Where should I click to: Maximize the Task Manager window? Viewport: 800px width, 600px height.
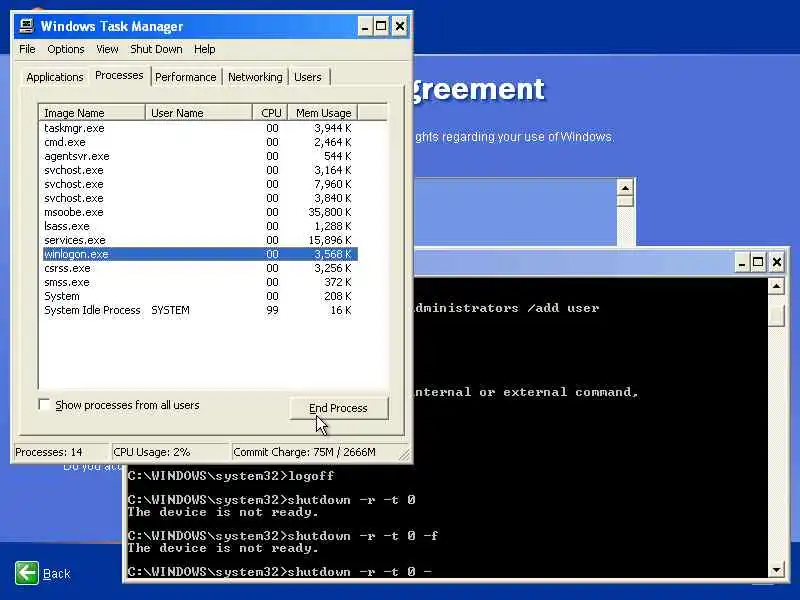click(x=381, y=26)
